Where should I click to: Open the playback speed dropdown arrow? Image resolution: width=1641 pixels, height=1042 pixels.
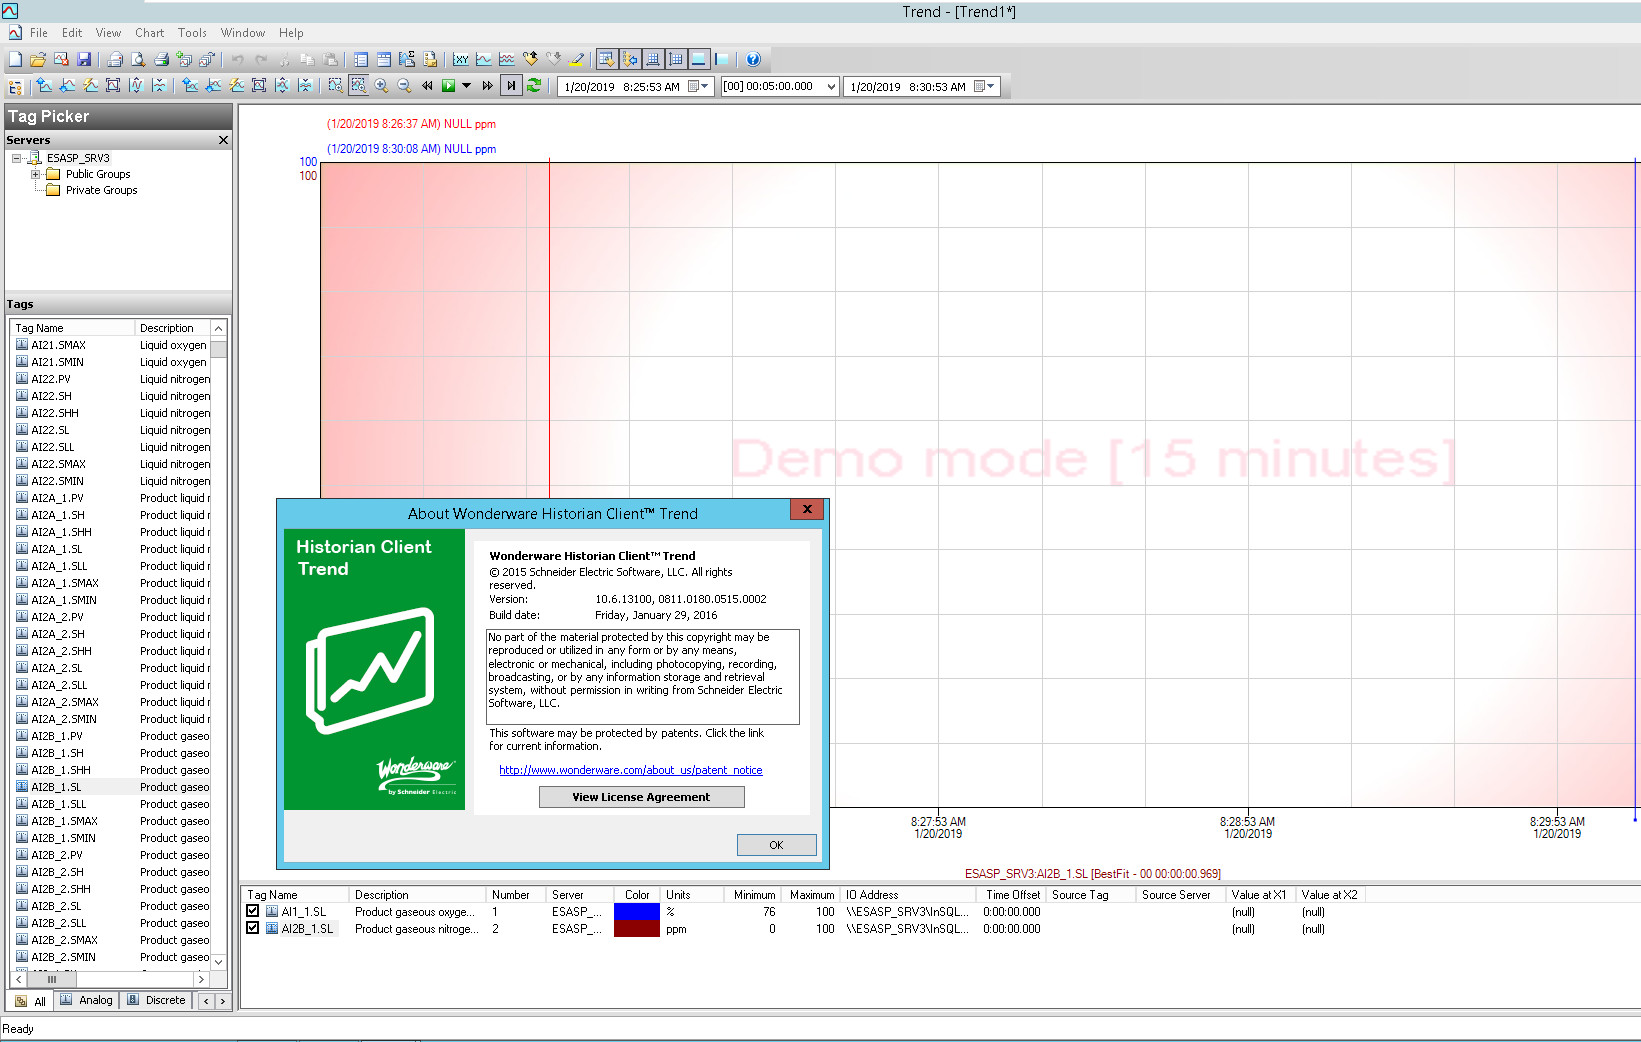(466, 85)
